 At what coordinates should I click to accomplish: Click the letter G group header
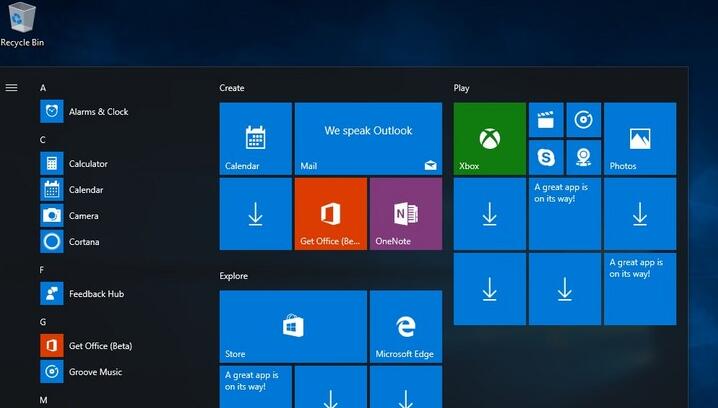[43, 322]
